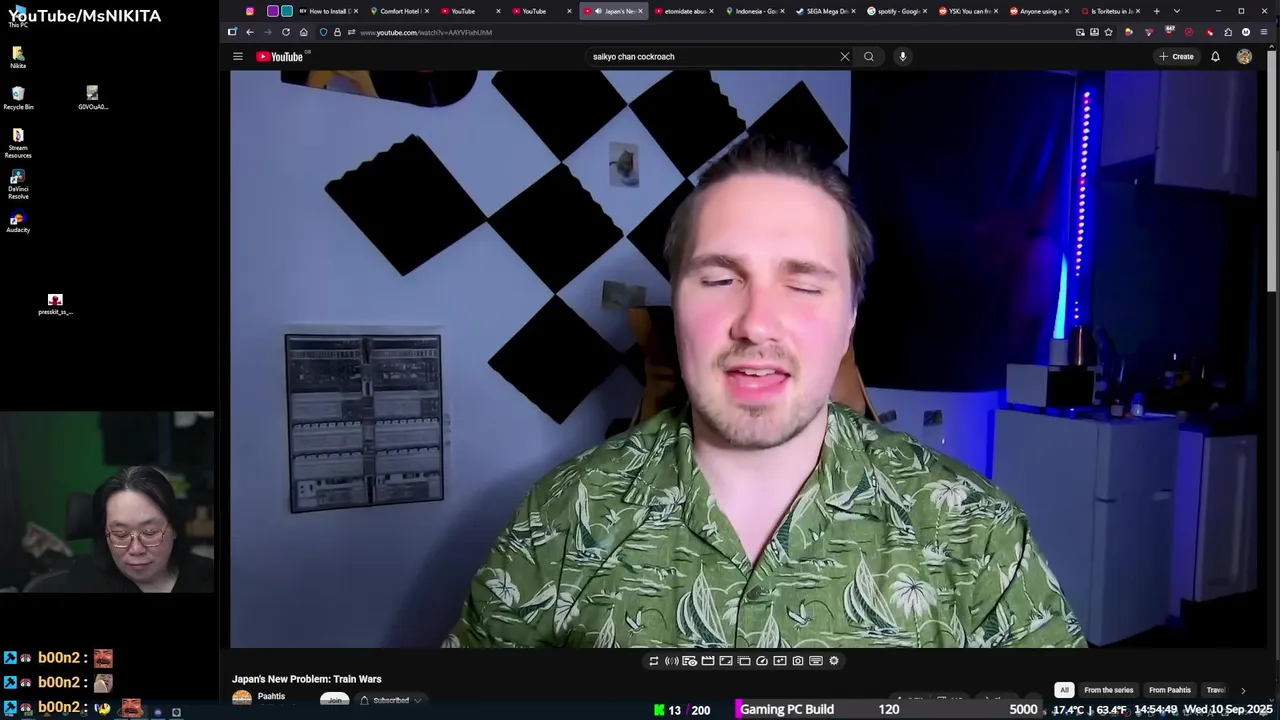Pause the video by clicking the player
Screen dimensions: 1280x720
(x=743, y=359)
